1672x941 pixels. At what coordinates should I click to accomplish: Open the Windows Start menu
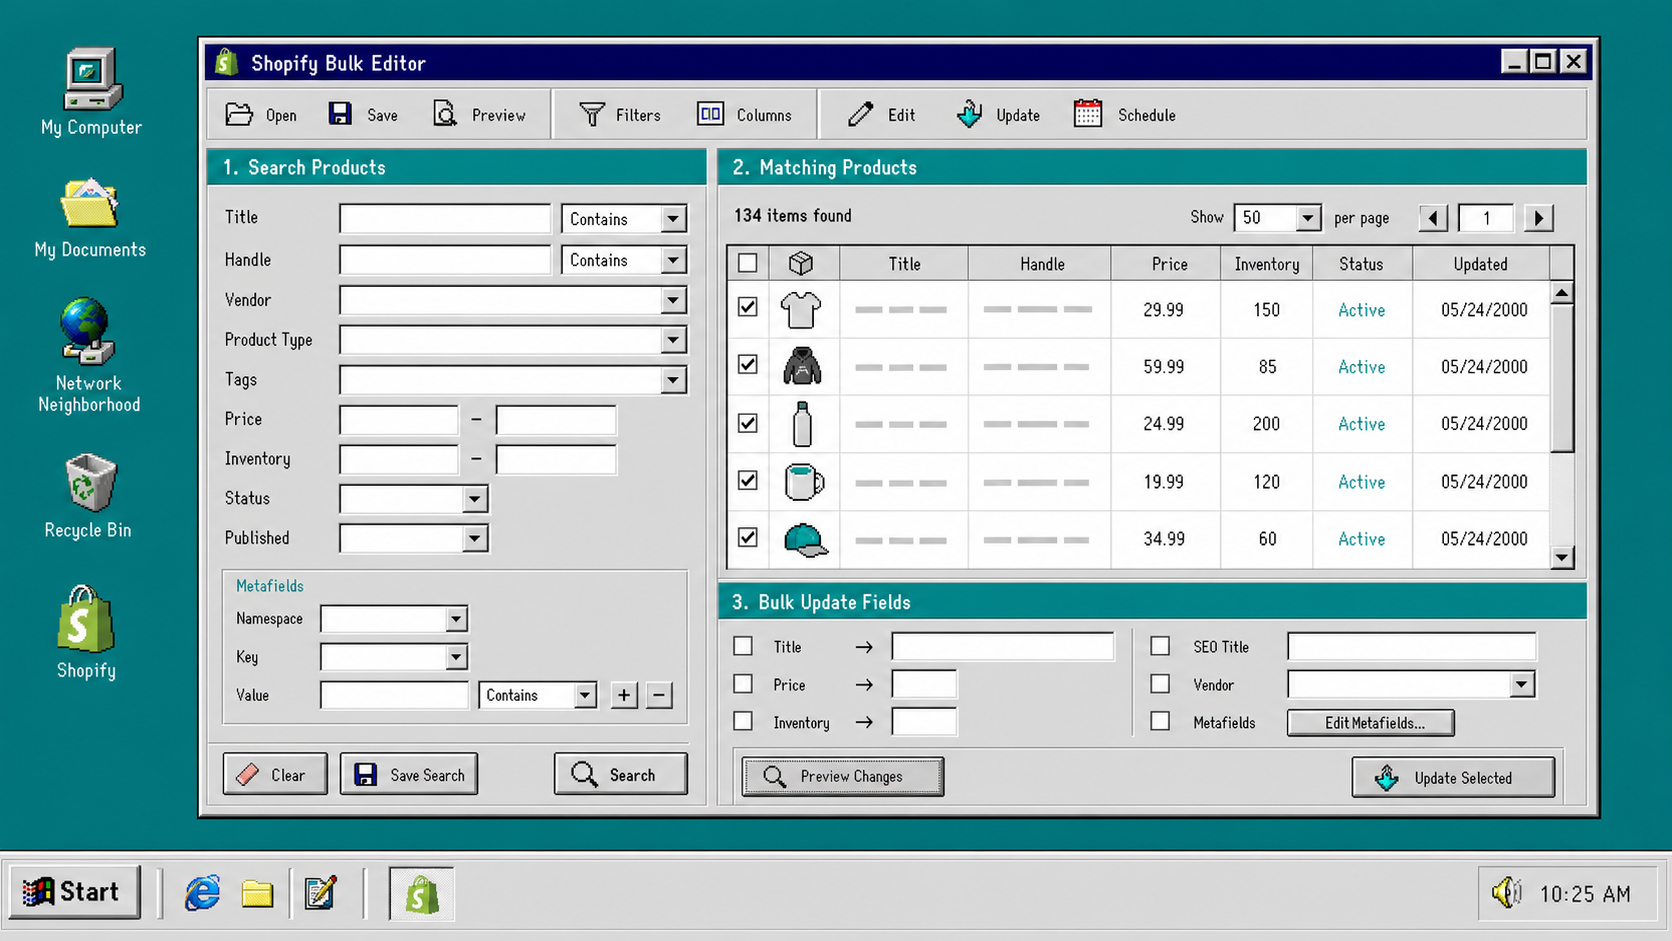(x=75, y=892)
